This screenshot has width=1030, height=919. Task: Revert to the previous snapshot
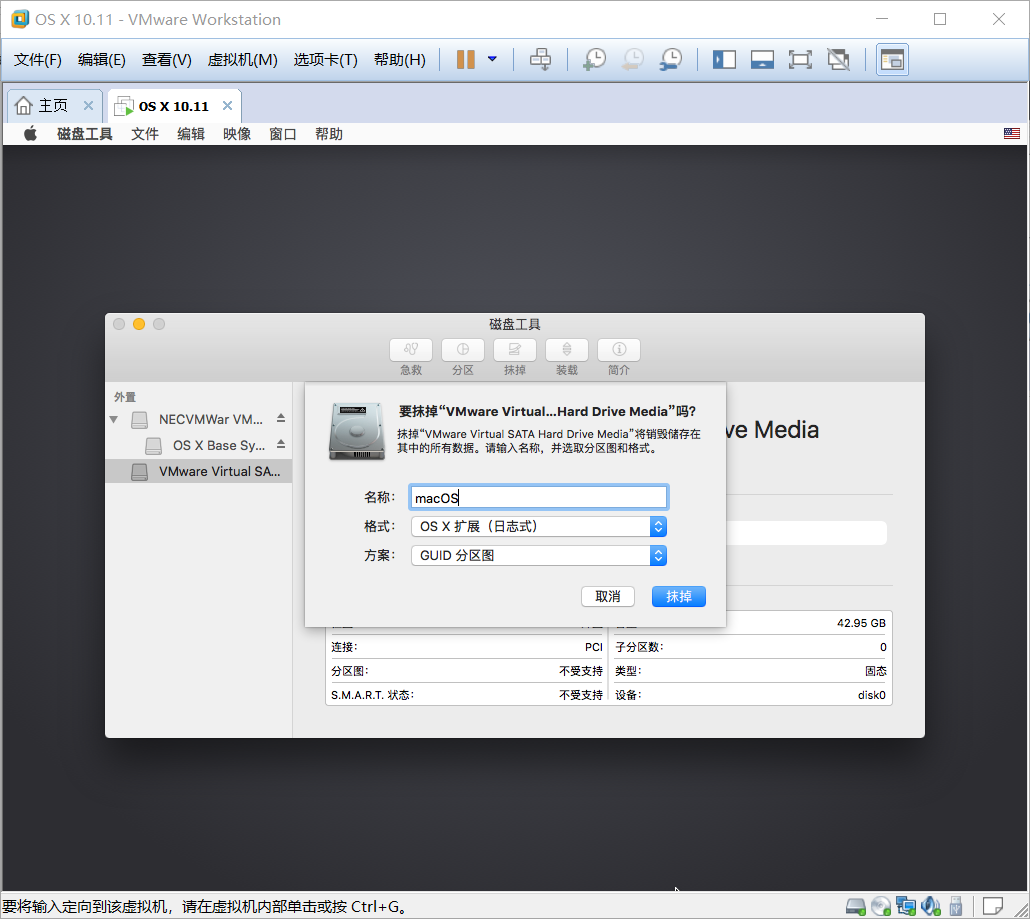point(633,60)
